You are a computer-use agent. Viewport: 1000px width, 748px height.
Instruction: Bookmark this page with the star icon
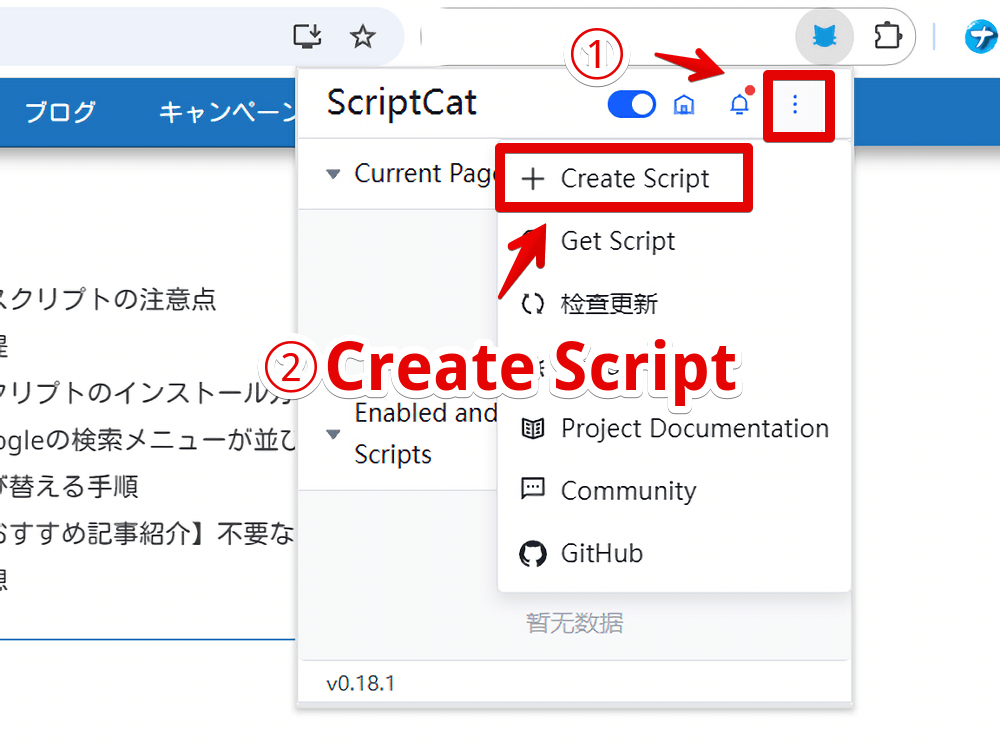tap(362, 36)
